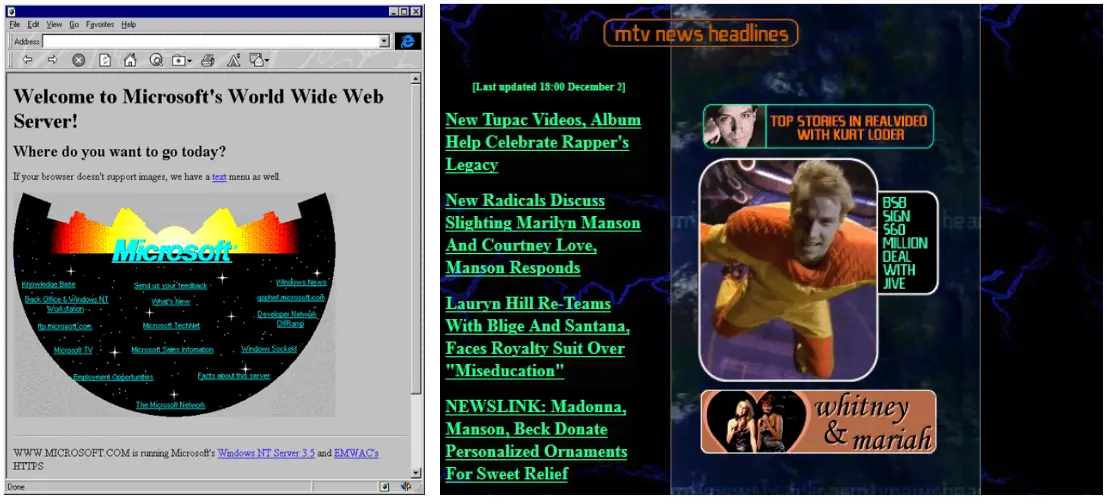Open The Microsoft Network link

170,406
